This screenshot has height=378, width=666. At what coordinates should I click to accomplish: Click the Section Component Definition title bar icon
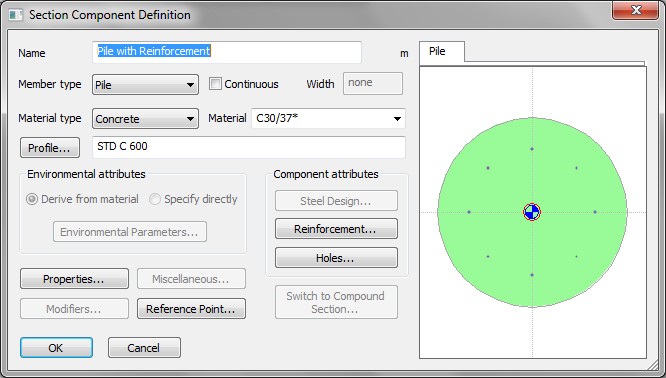tap(16, 15)
